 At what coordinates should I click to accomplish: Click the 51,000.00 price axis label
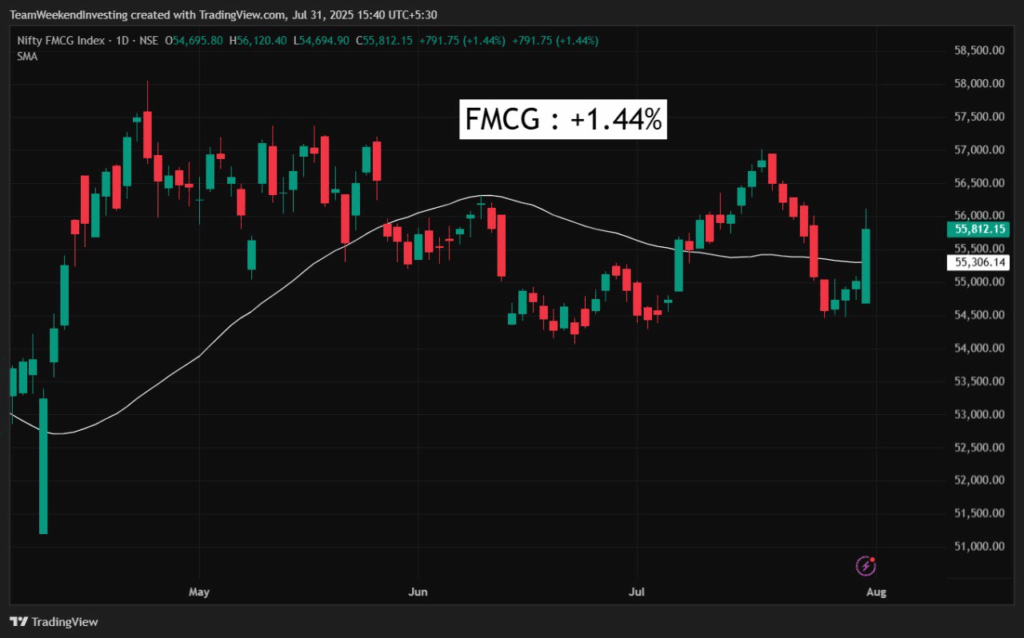[979, 546]
